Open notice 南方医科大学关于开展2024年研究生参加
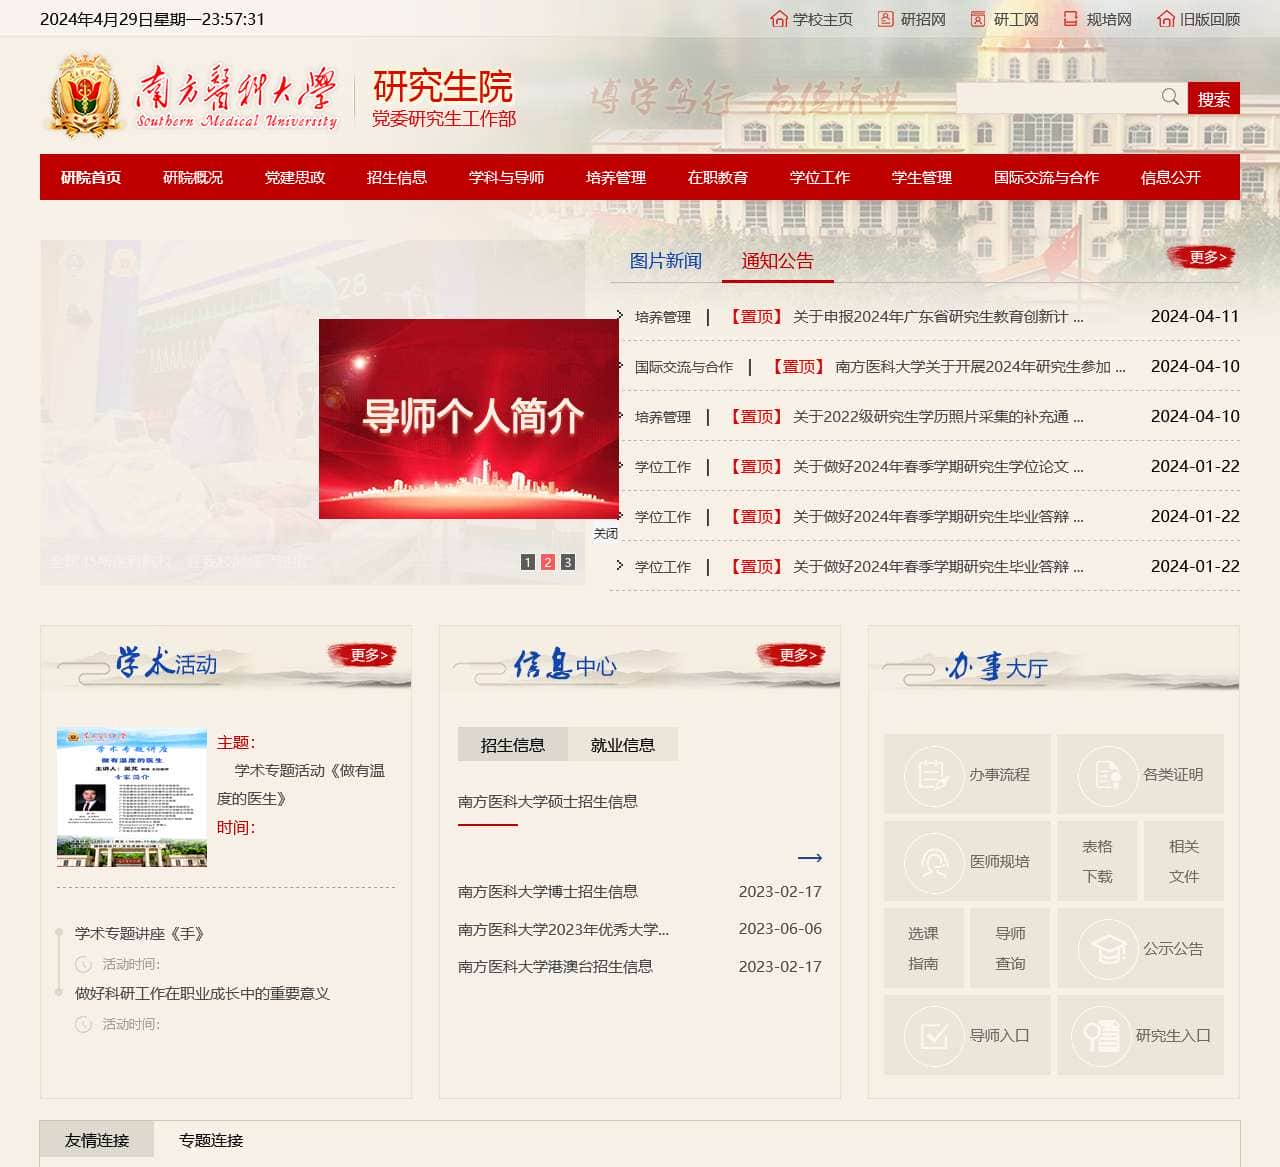1280x1167 pixels. [x=980, y=367]
